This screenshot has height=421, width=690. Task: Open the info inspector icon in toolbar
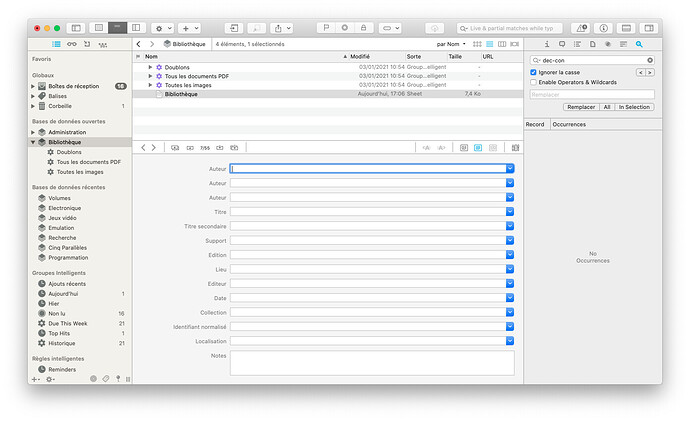604,28
